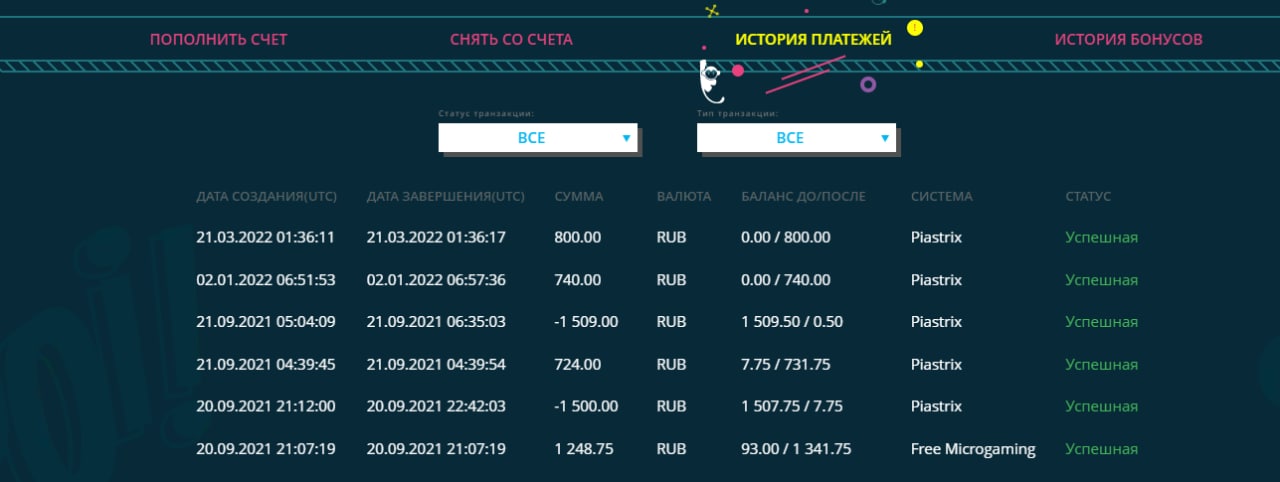Click the Статус column header
Image resolution: width=1280 pixels, height=482 pixels.
pos(1088,196)
